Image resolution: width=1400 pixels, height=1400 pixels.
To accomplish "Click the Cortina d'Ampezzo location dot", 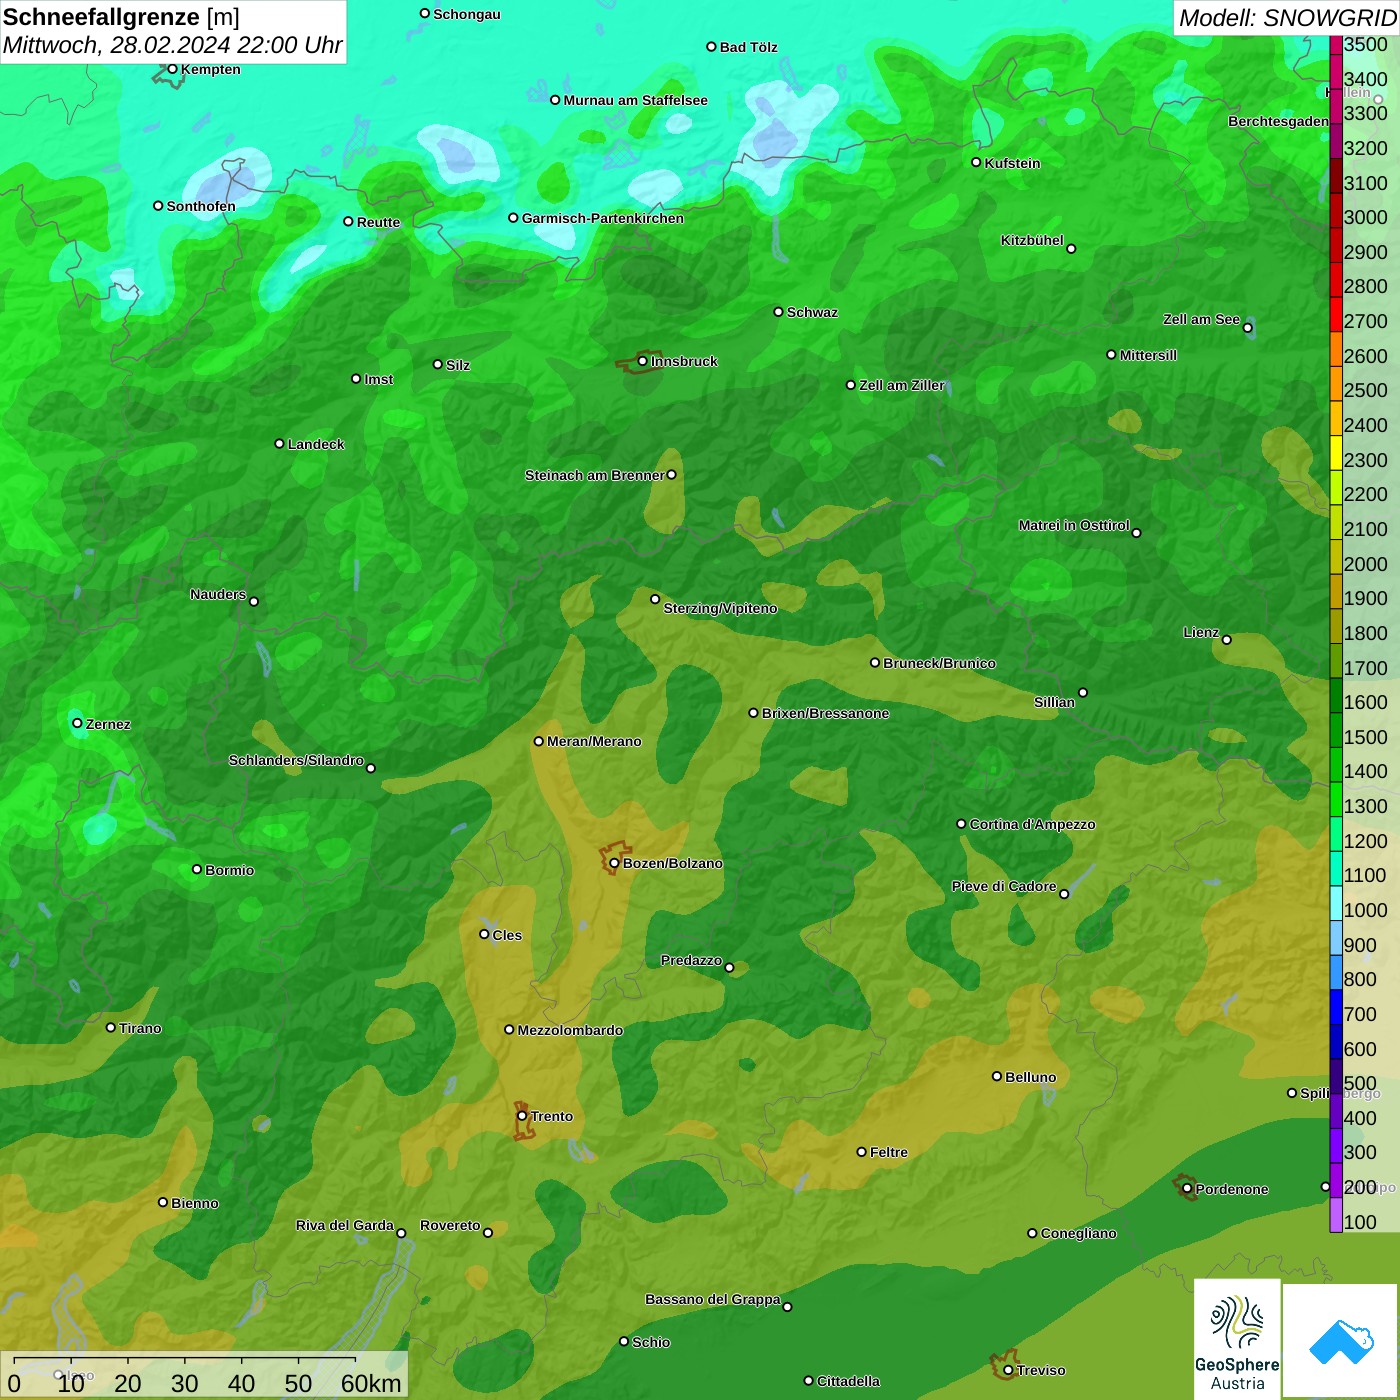I will (961, 824).
